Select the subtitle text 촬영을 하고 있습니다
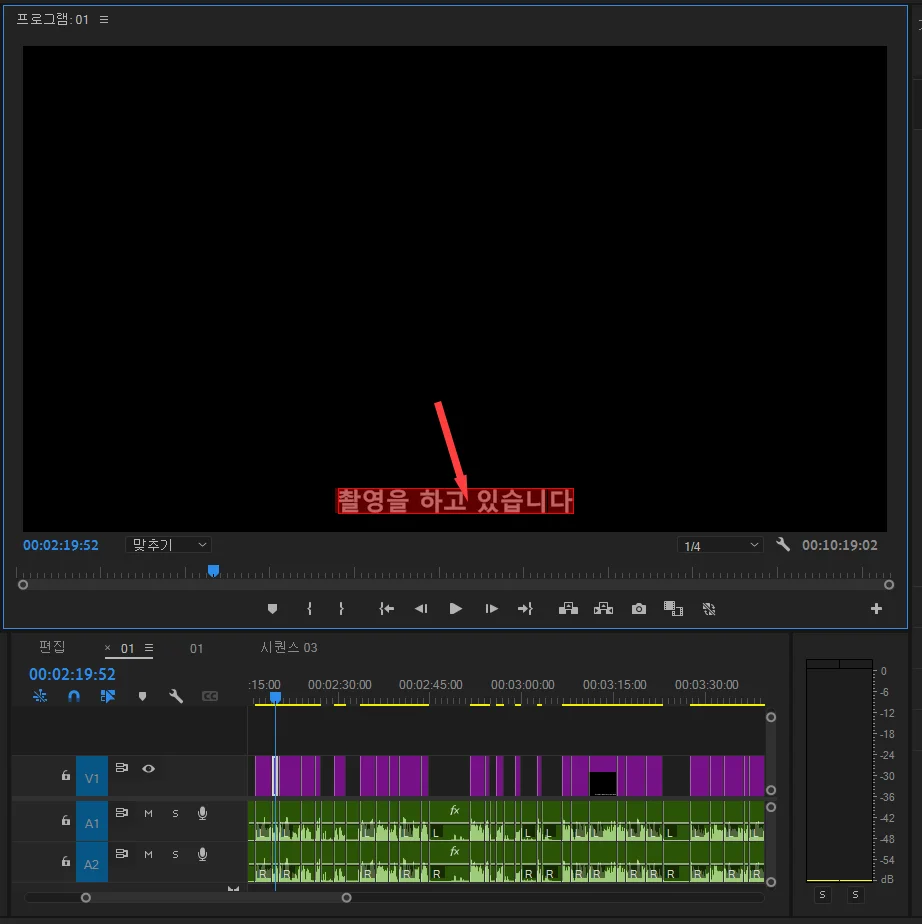The height and width of the screenshot is (924, 922). coord(455,500)
